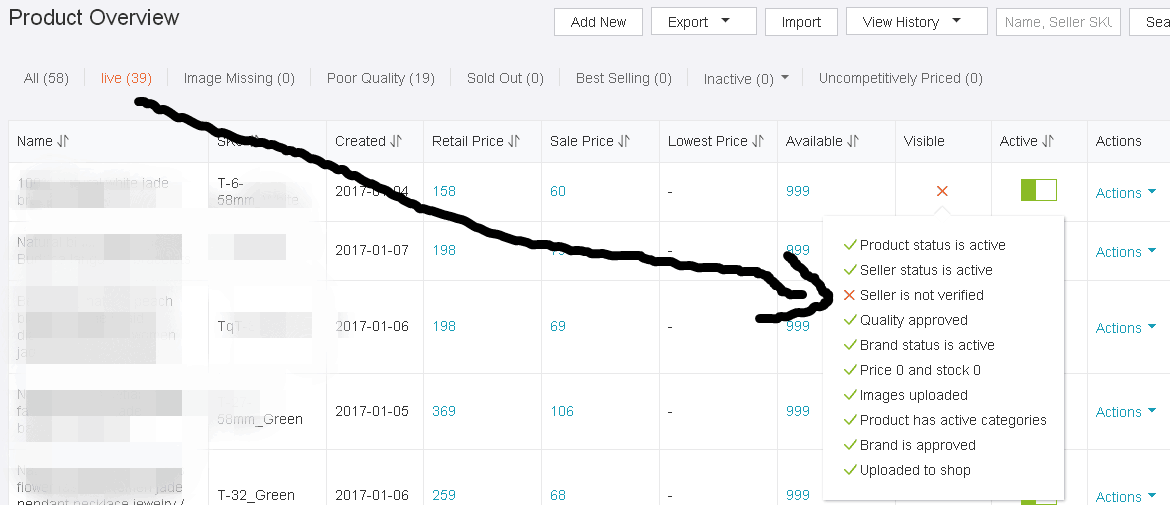
Task: Expand Inactive (0) filter dropdown
Action: click(746, 78)
